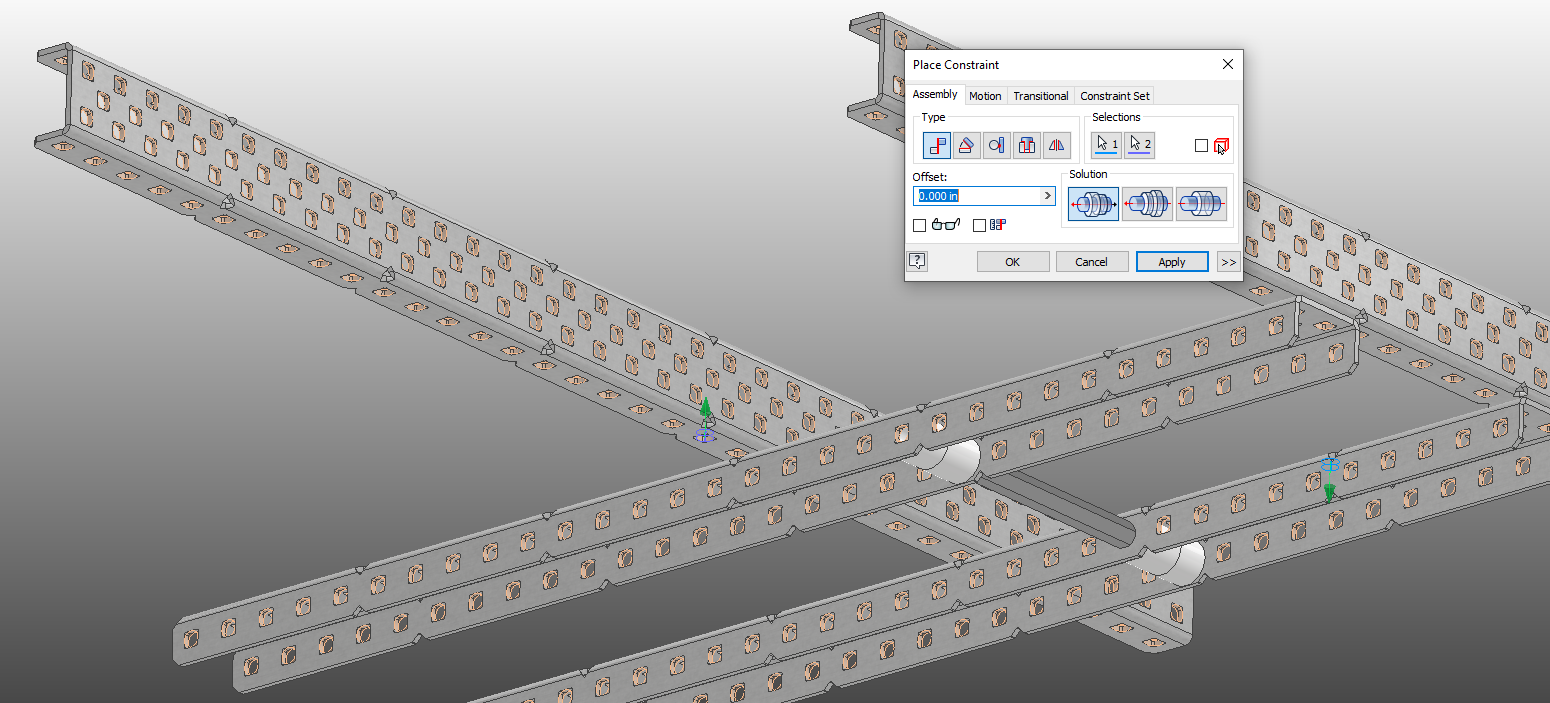Image resolution: width=1550 pixels, height=703 pixels.
Task: Click the green axis arrow on the left channel
Action: pyautogui.click(x=705, y=407)
